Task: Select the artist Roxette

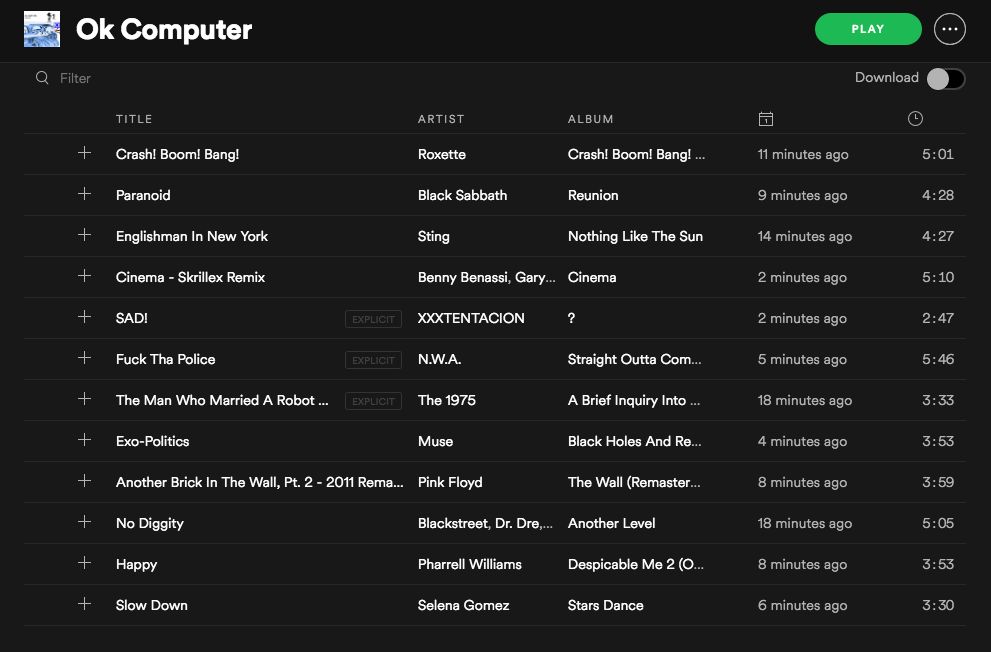Action: (440, 154)
